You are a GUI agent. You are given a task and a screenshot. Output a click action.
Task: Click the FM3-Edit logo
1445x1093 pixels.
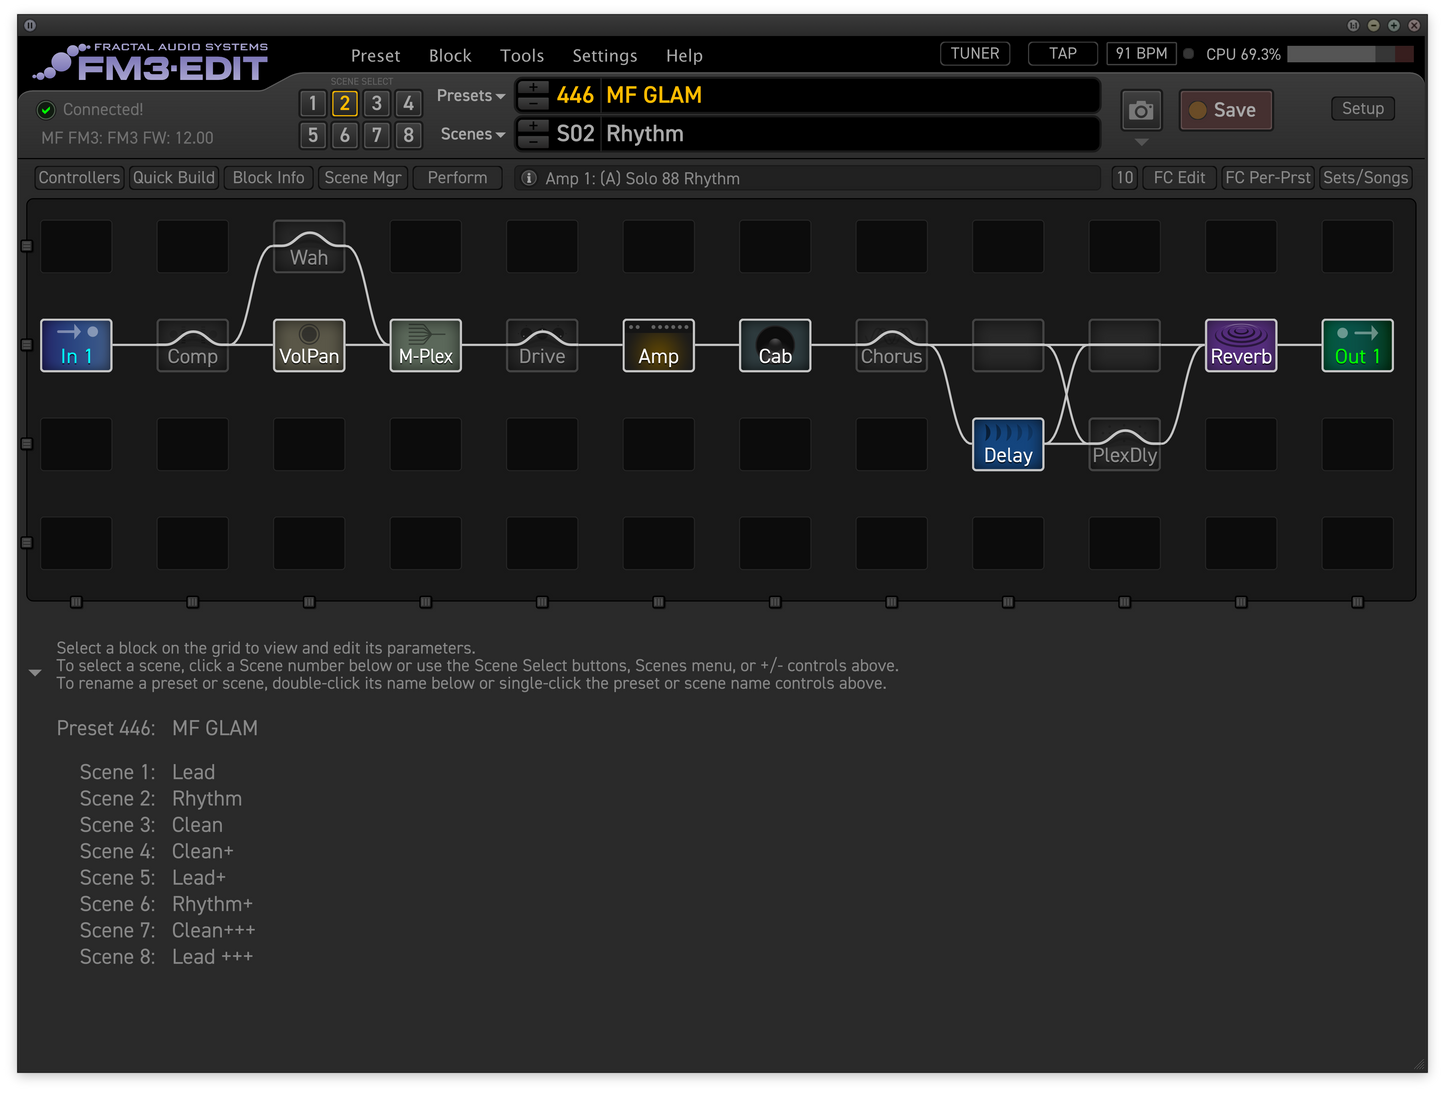coord(151,62)
